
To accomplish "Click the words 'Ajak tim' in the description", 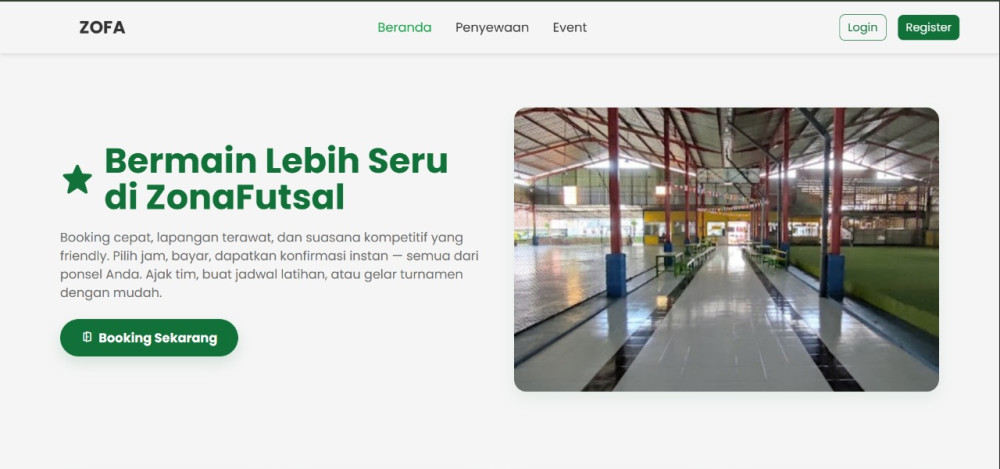I will point(170,274).
